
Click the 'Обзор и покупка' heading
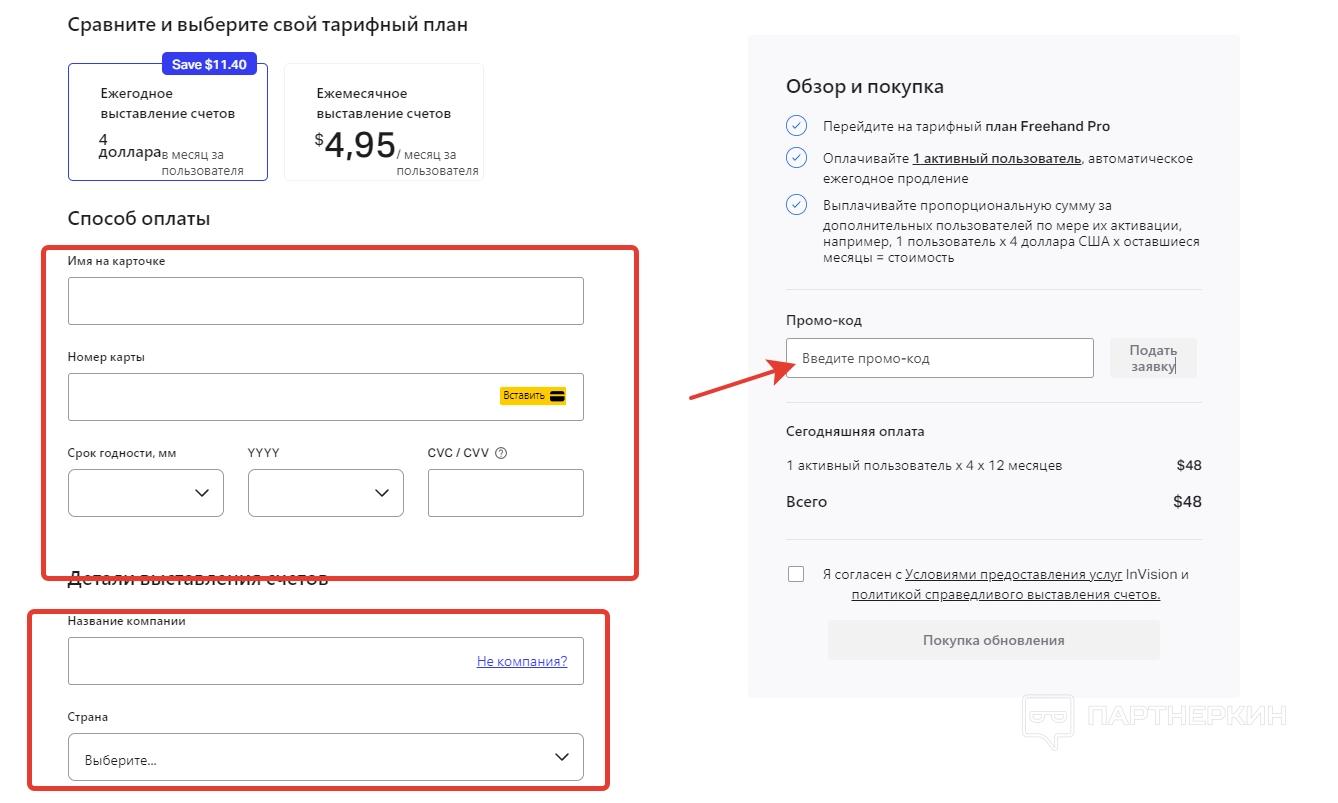(x=865, y=87)
